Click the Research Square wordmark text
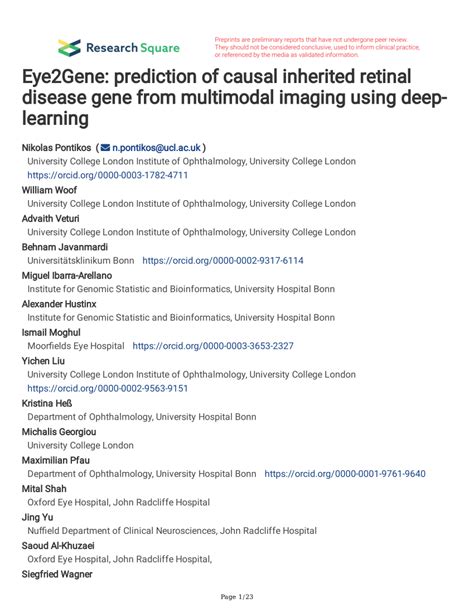 tap(133, 48)
